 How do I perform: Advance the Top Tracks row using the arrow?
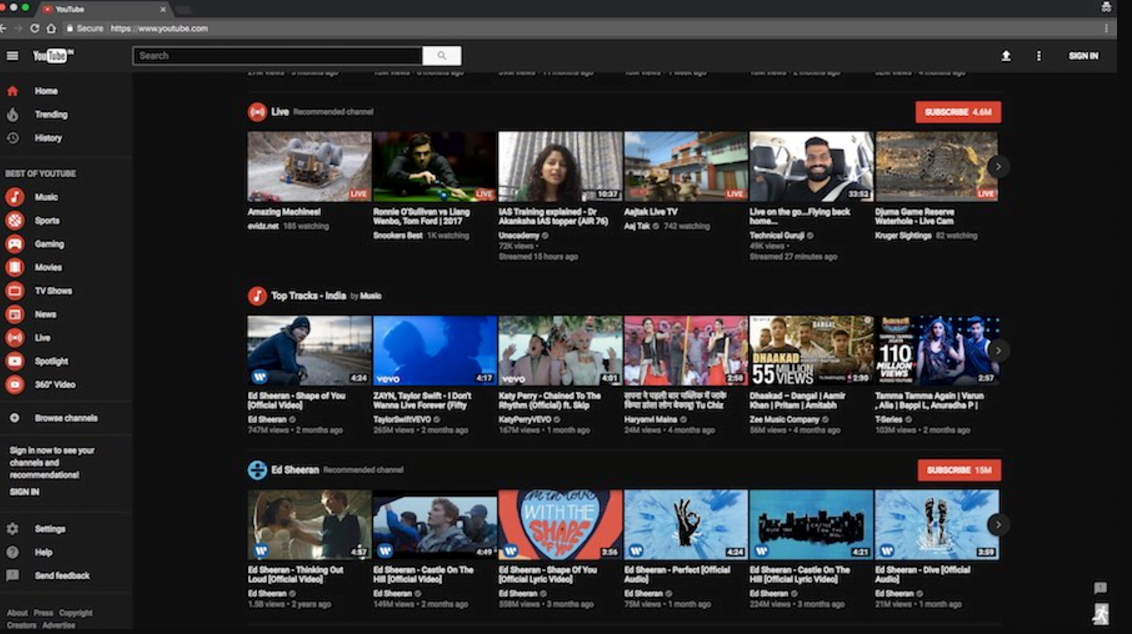tap(997, 349)
